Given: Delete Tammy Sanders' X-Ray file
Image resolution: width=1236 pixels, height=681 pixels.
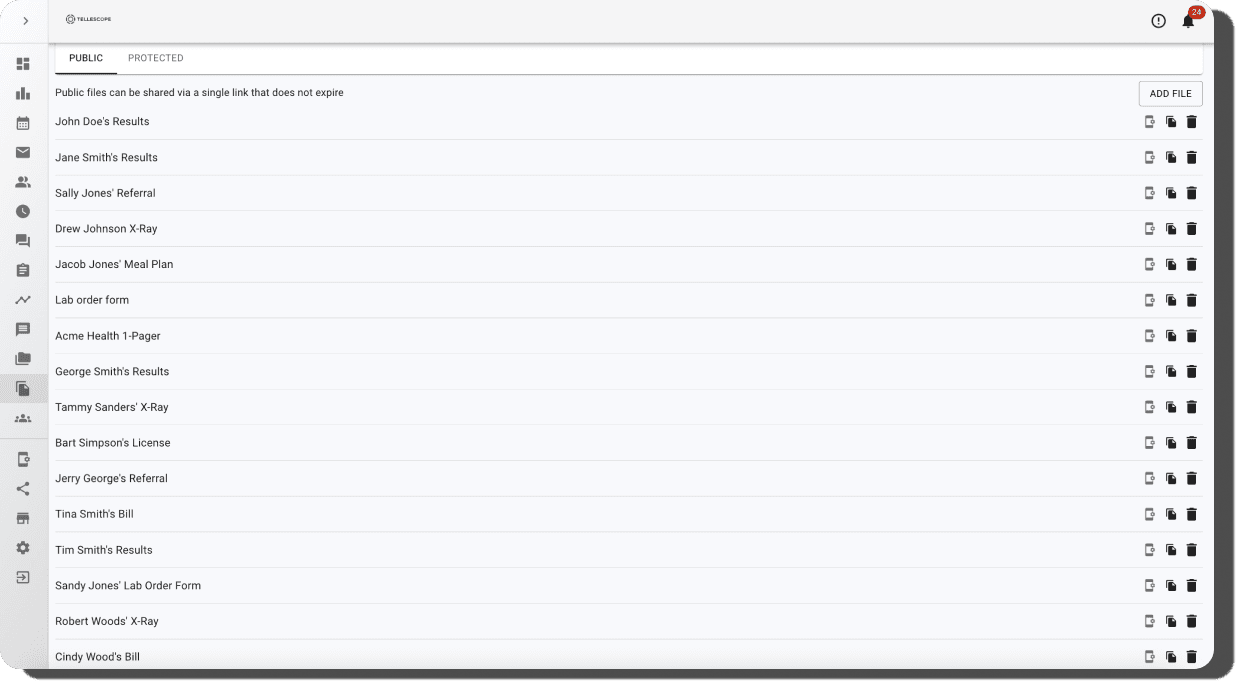Looking at the screenshot, I should click(x=1191, y=407).
